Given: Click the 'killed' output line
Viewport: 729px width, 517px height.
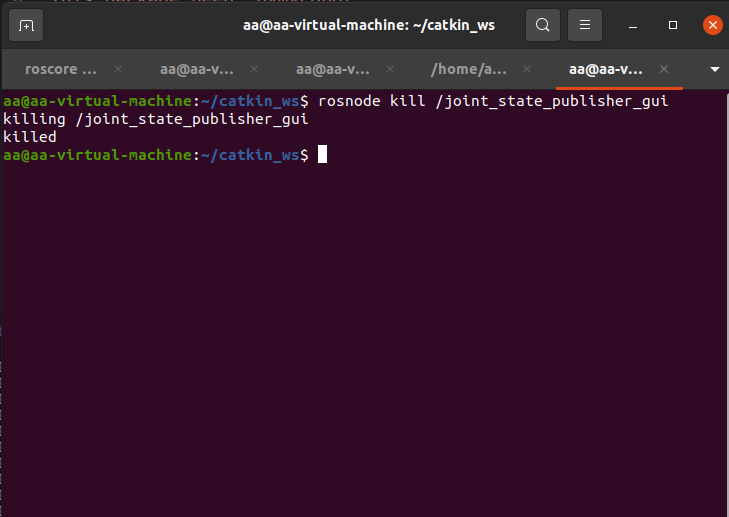Looking at the screenshot, I should point(30,137).
